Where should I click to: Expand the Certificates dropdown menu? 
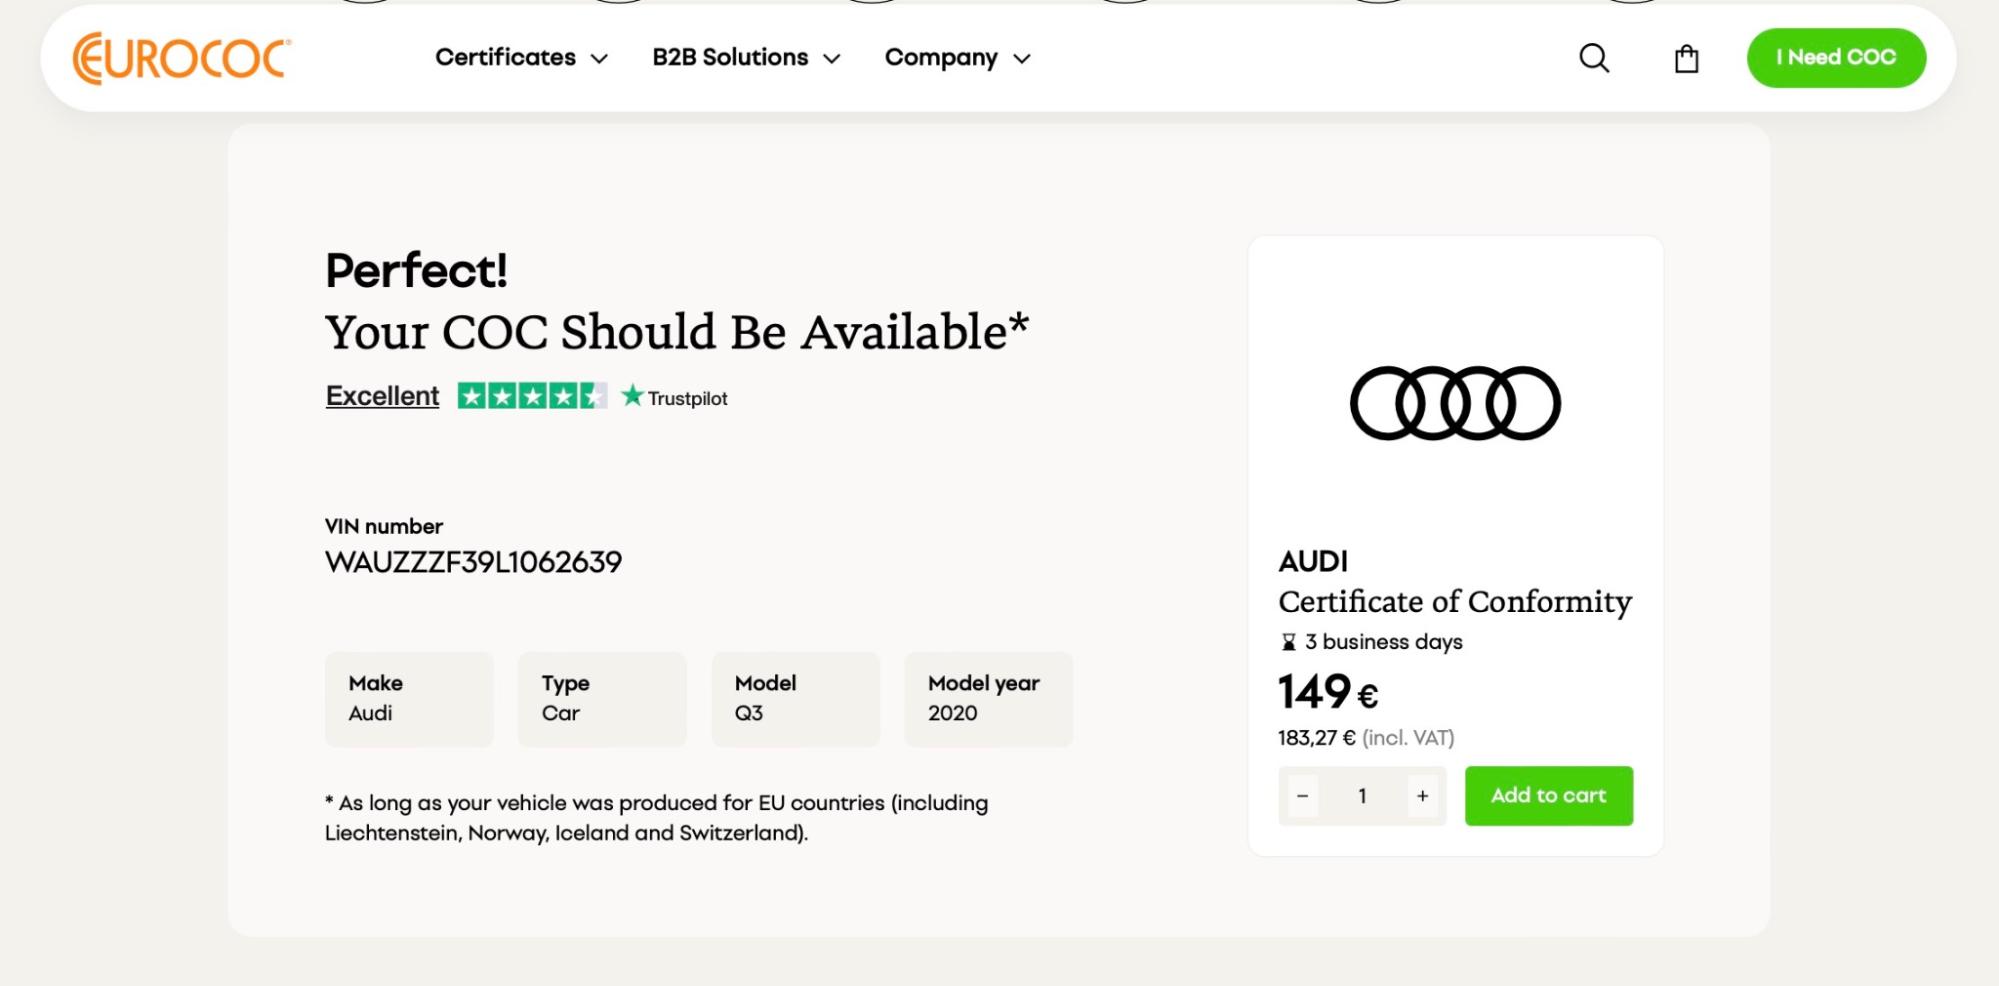(521, 58)
